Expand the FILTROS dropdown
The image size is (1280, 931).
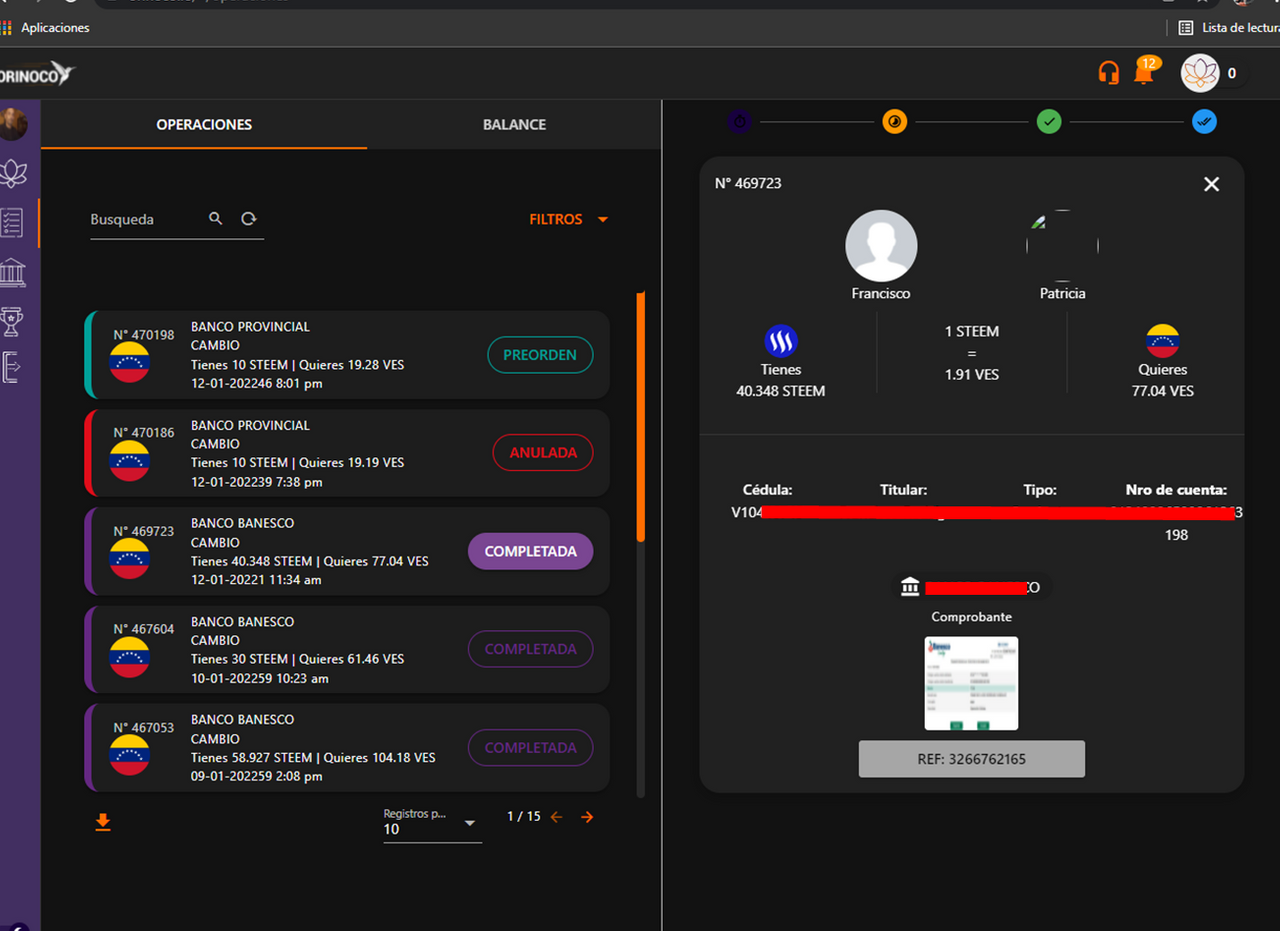569,219
